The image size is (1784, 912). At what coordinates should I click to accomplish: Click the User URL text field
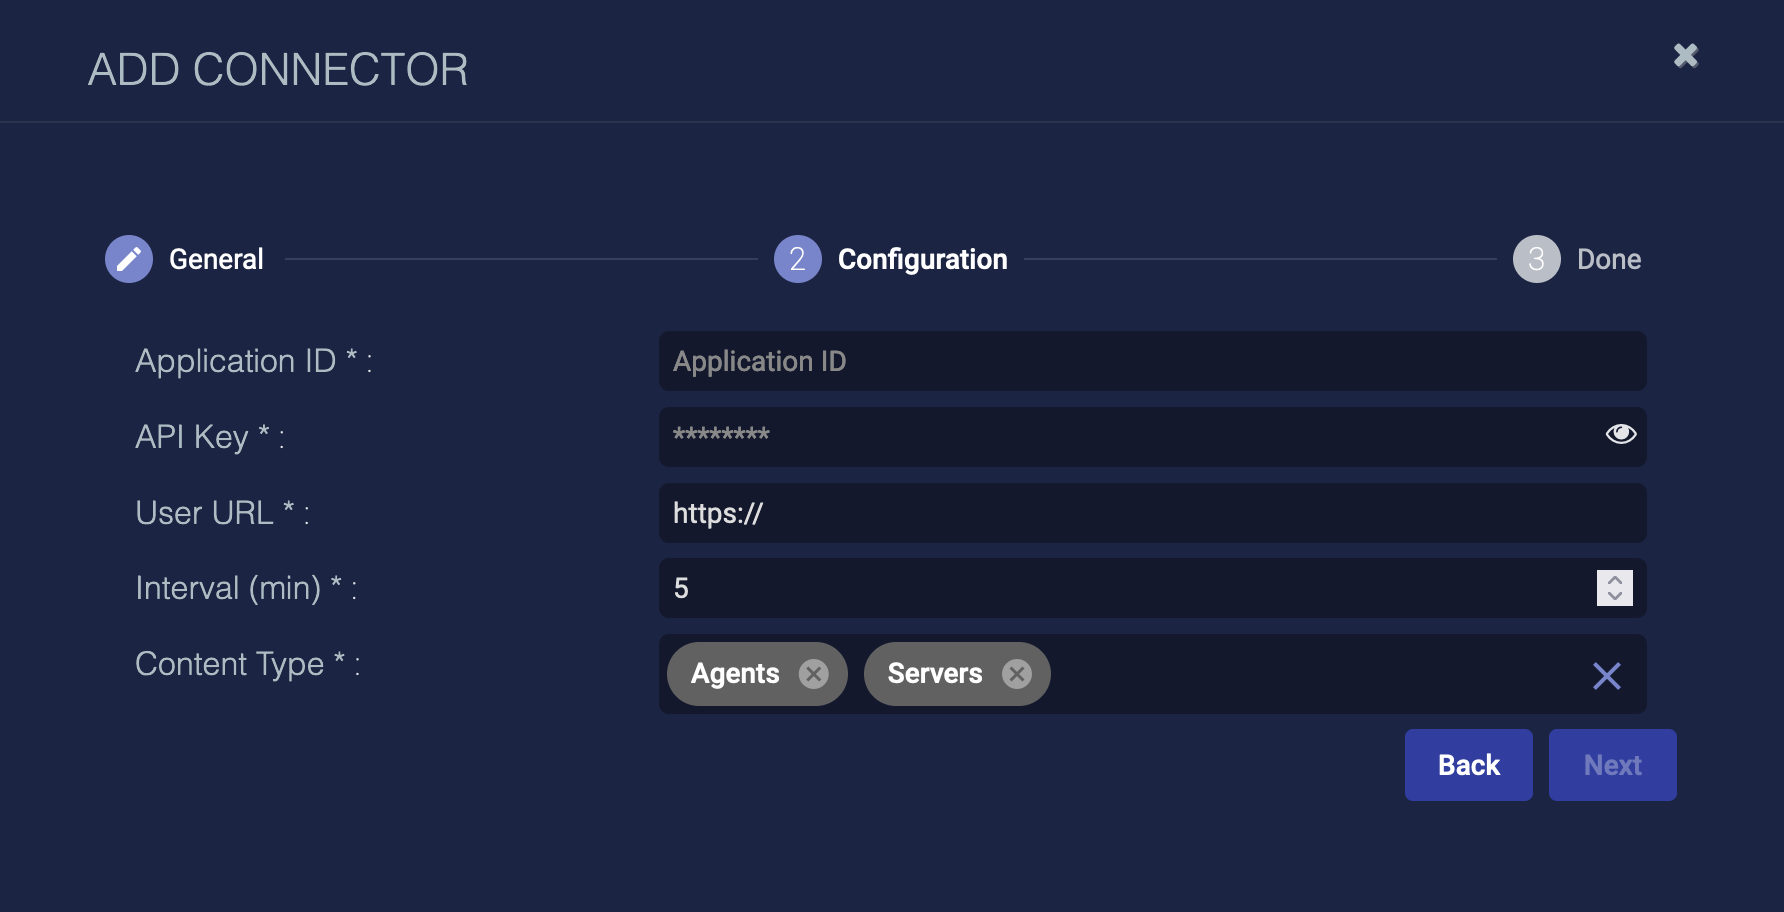point(1150,513)
